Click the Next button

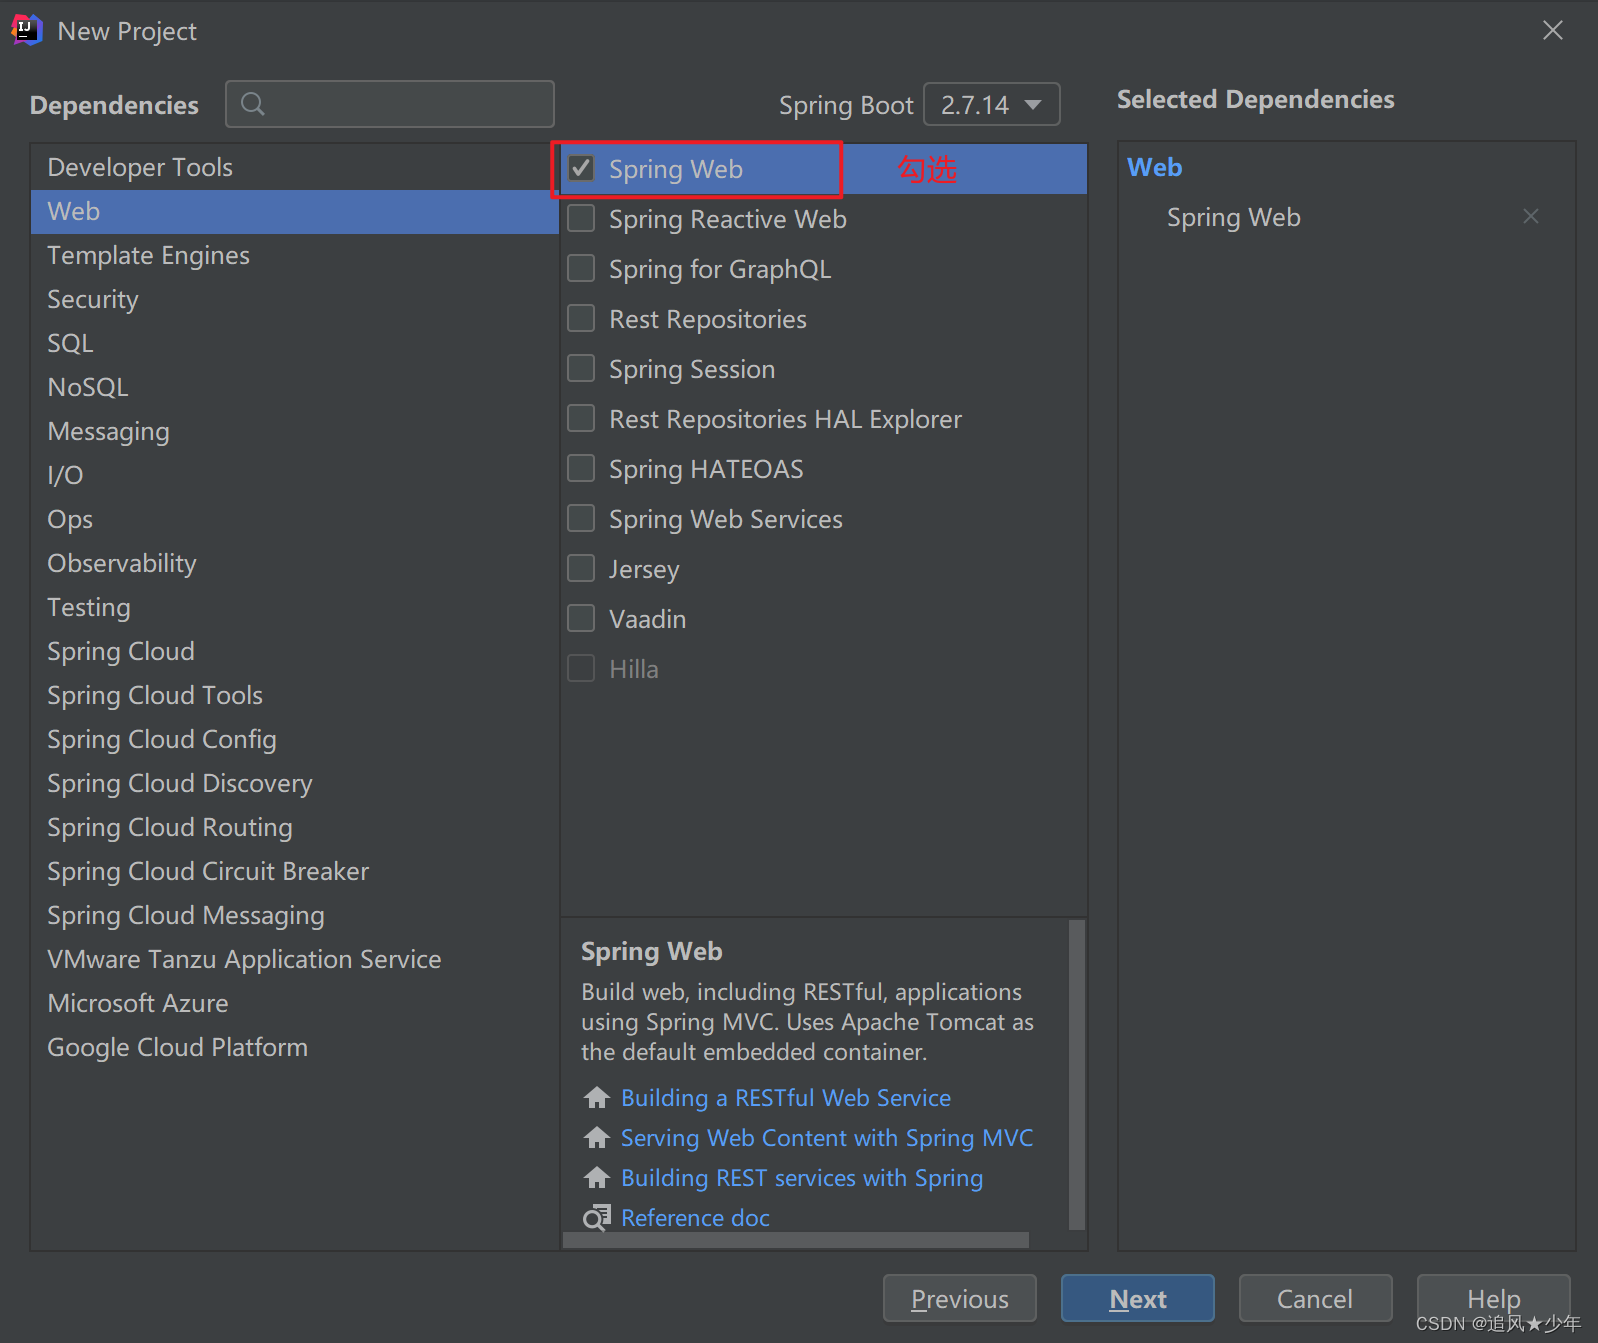point(1138,1298)
